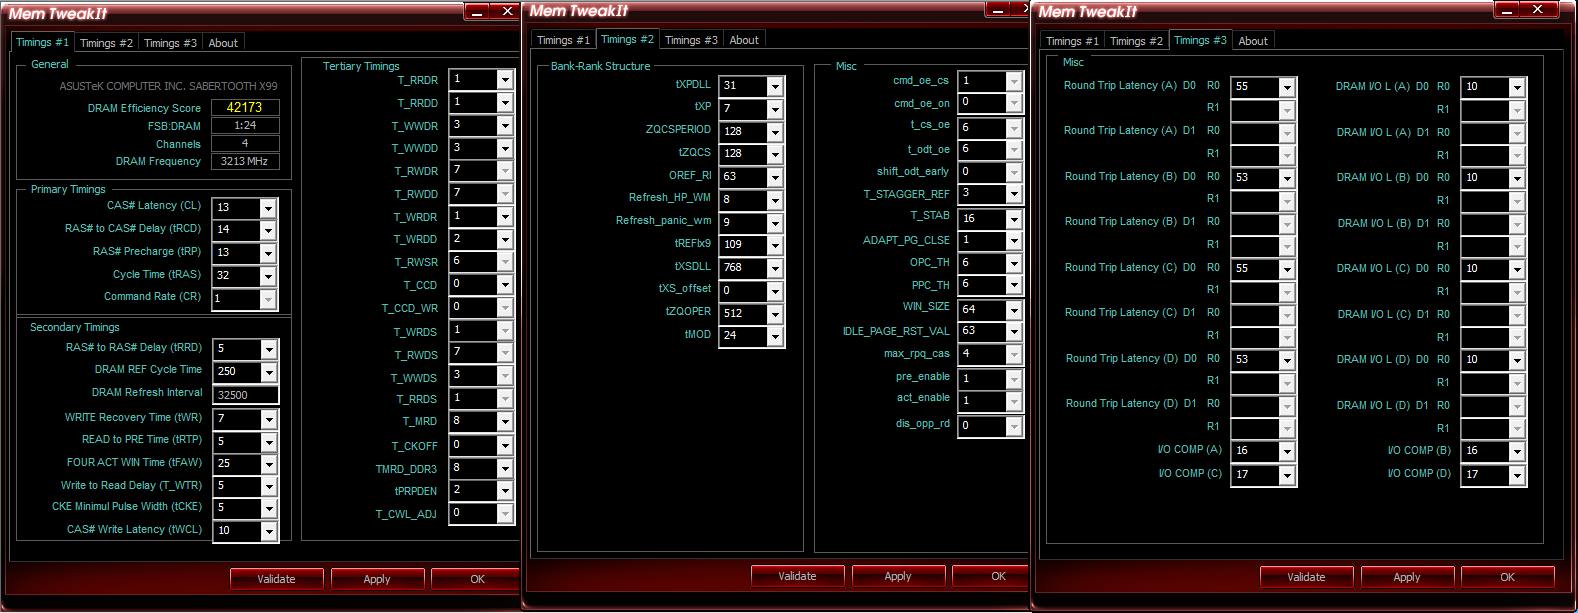Open CAS# Write Latency (tWCL) dropdown
Viewport: 1578px width, 613px height.
click(x=268, y=531)
